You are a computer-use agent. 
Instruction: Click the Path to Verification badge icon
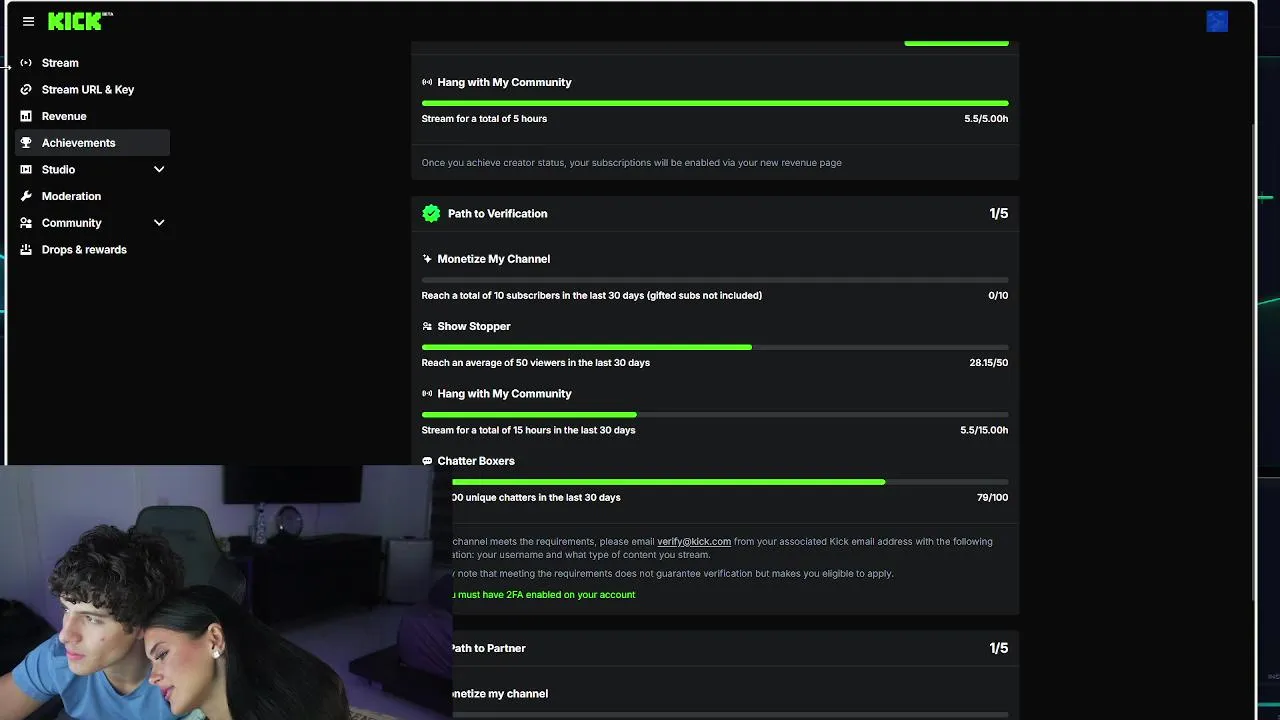pyautogui.click(x=431, y=213)
